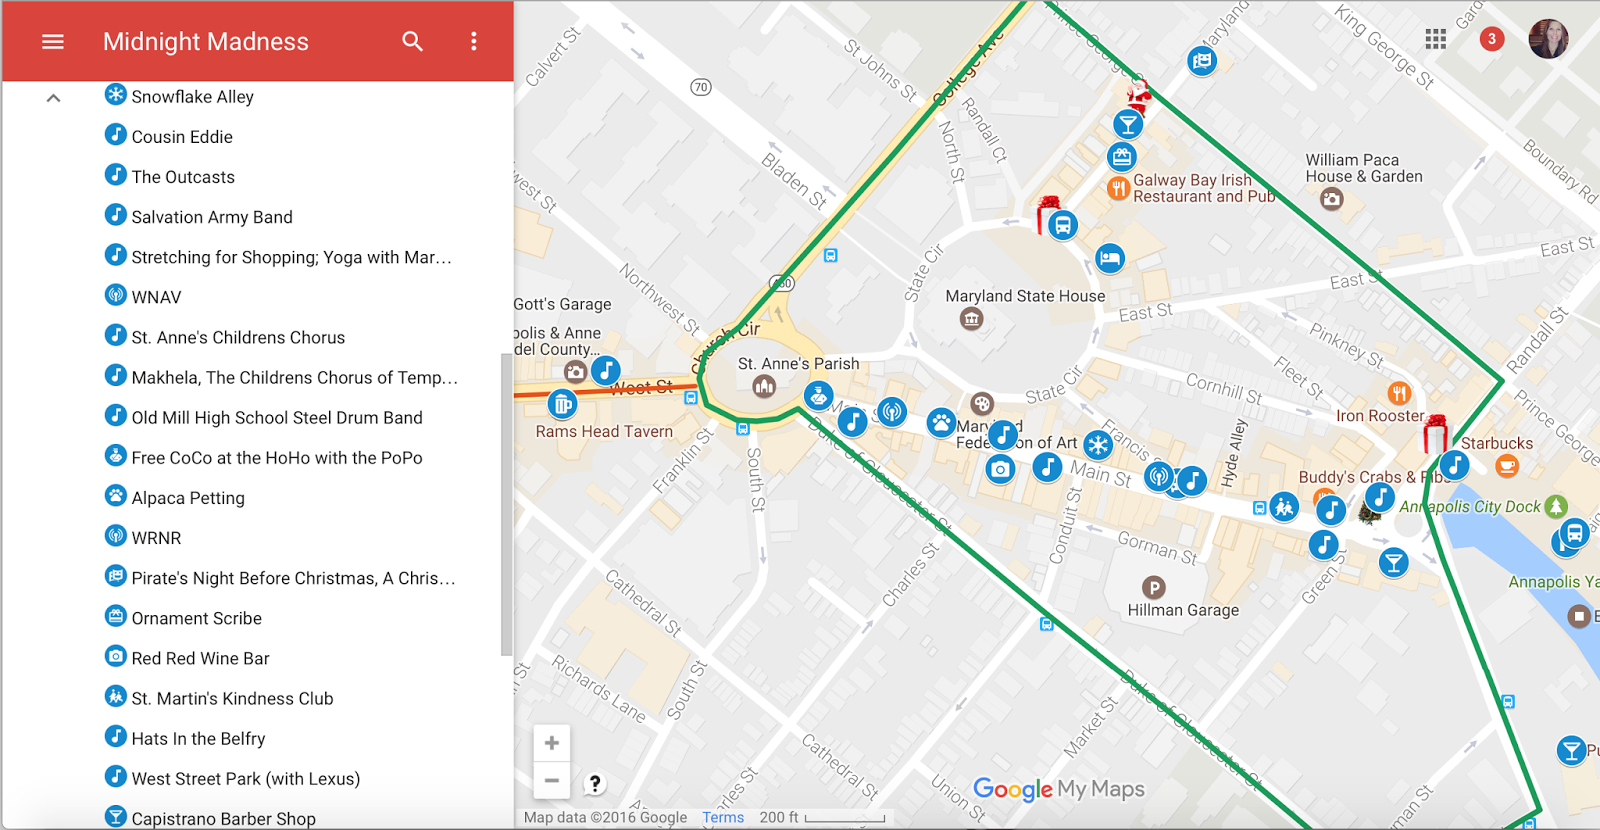
Task: Open notifications badge showing 3
Action: tap(1492, 39)
